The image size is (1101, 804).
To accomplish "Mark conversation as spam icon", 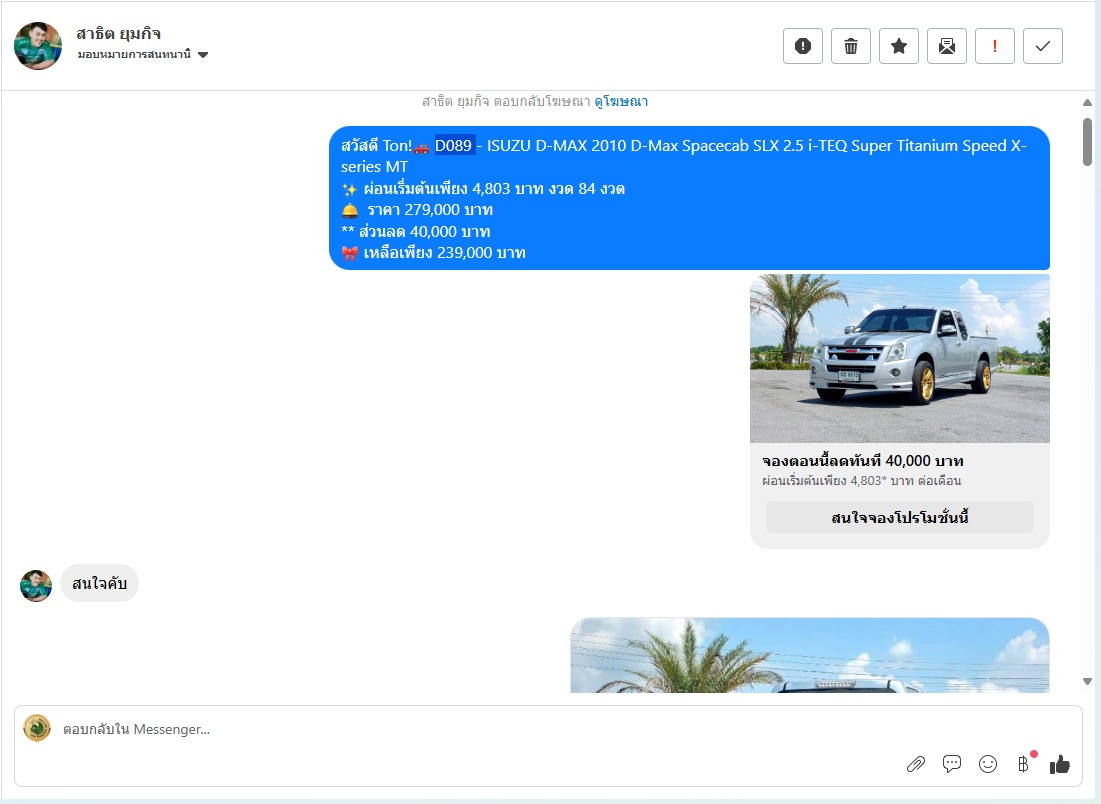I will click(803, 46).
